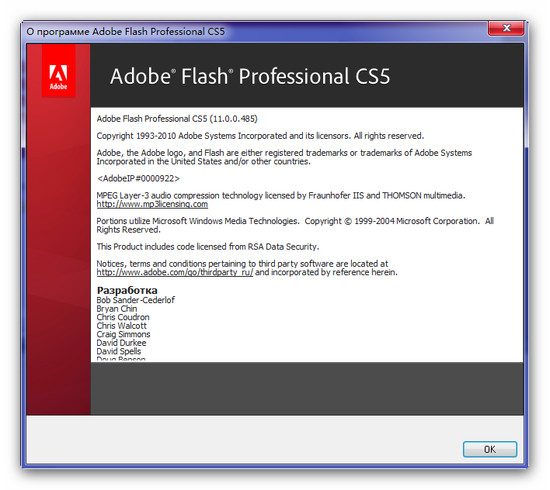Click the Разработка credits heading

[x=127, y=290]
